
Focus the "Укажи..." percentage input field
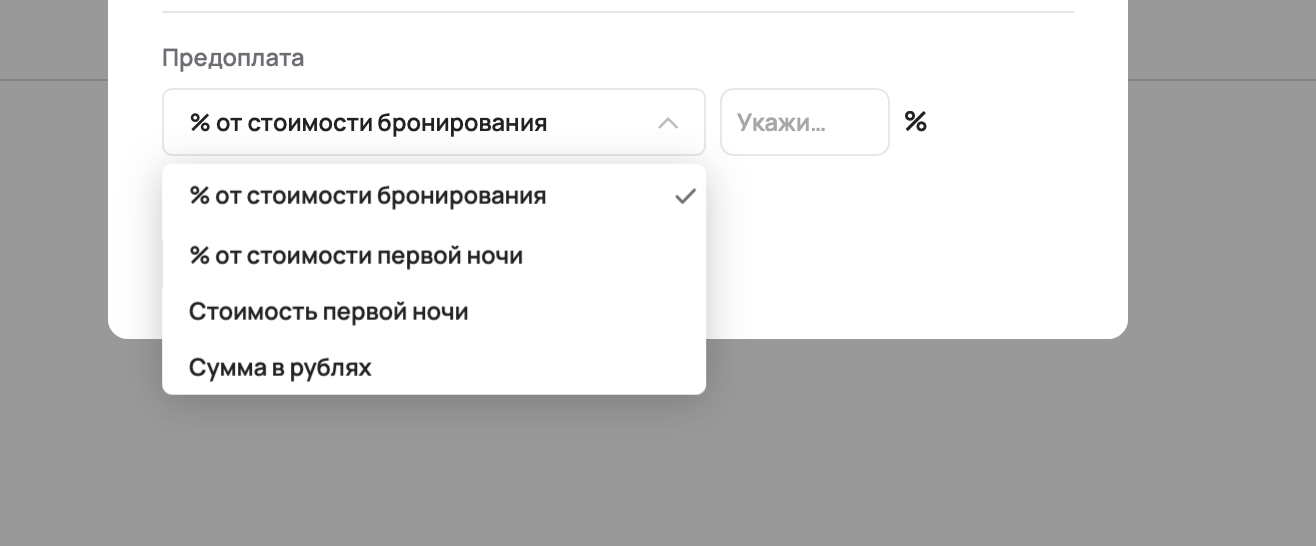pos(804,123)
